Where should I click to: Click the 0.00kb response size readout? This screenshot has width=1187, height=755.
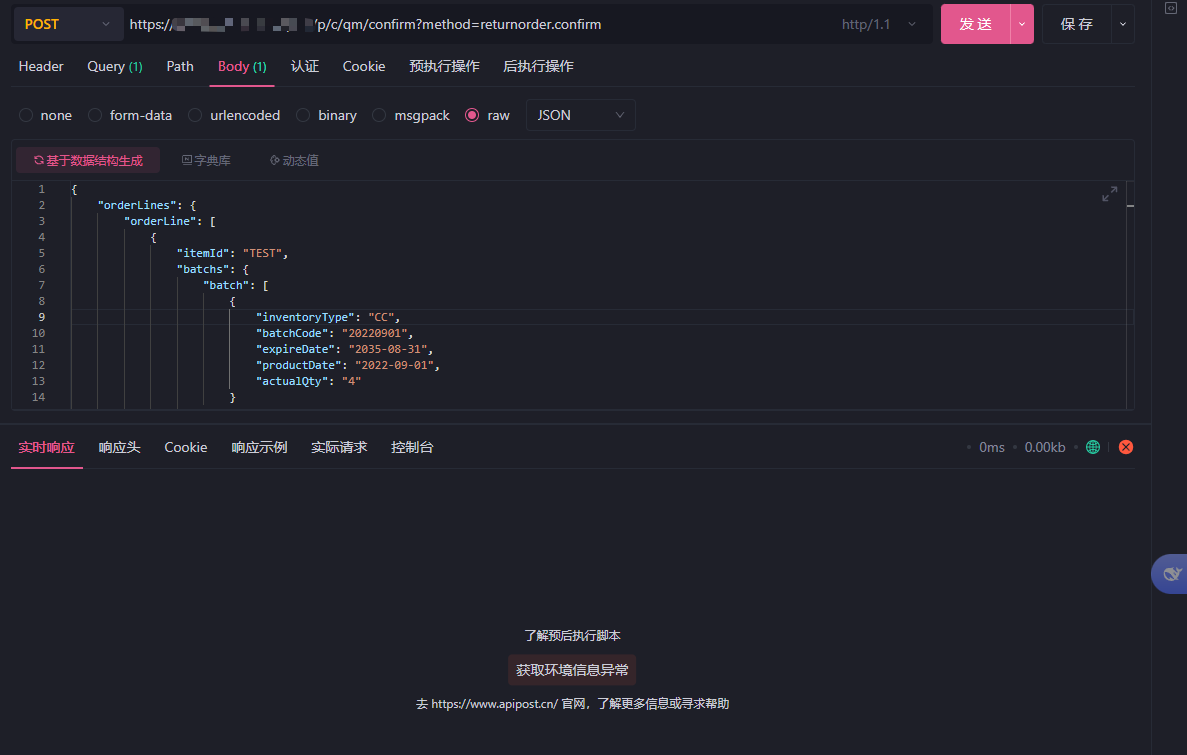(1045, 448)
